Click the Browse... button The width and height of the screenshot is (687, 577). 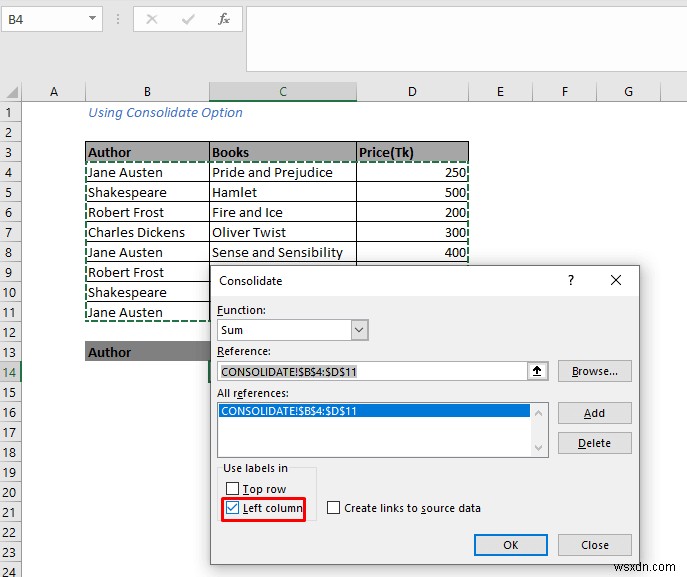click(x=595, y=371)
